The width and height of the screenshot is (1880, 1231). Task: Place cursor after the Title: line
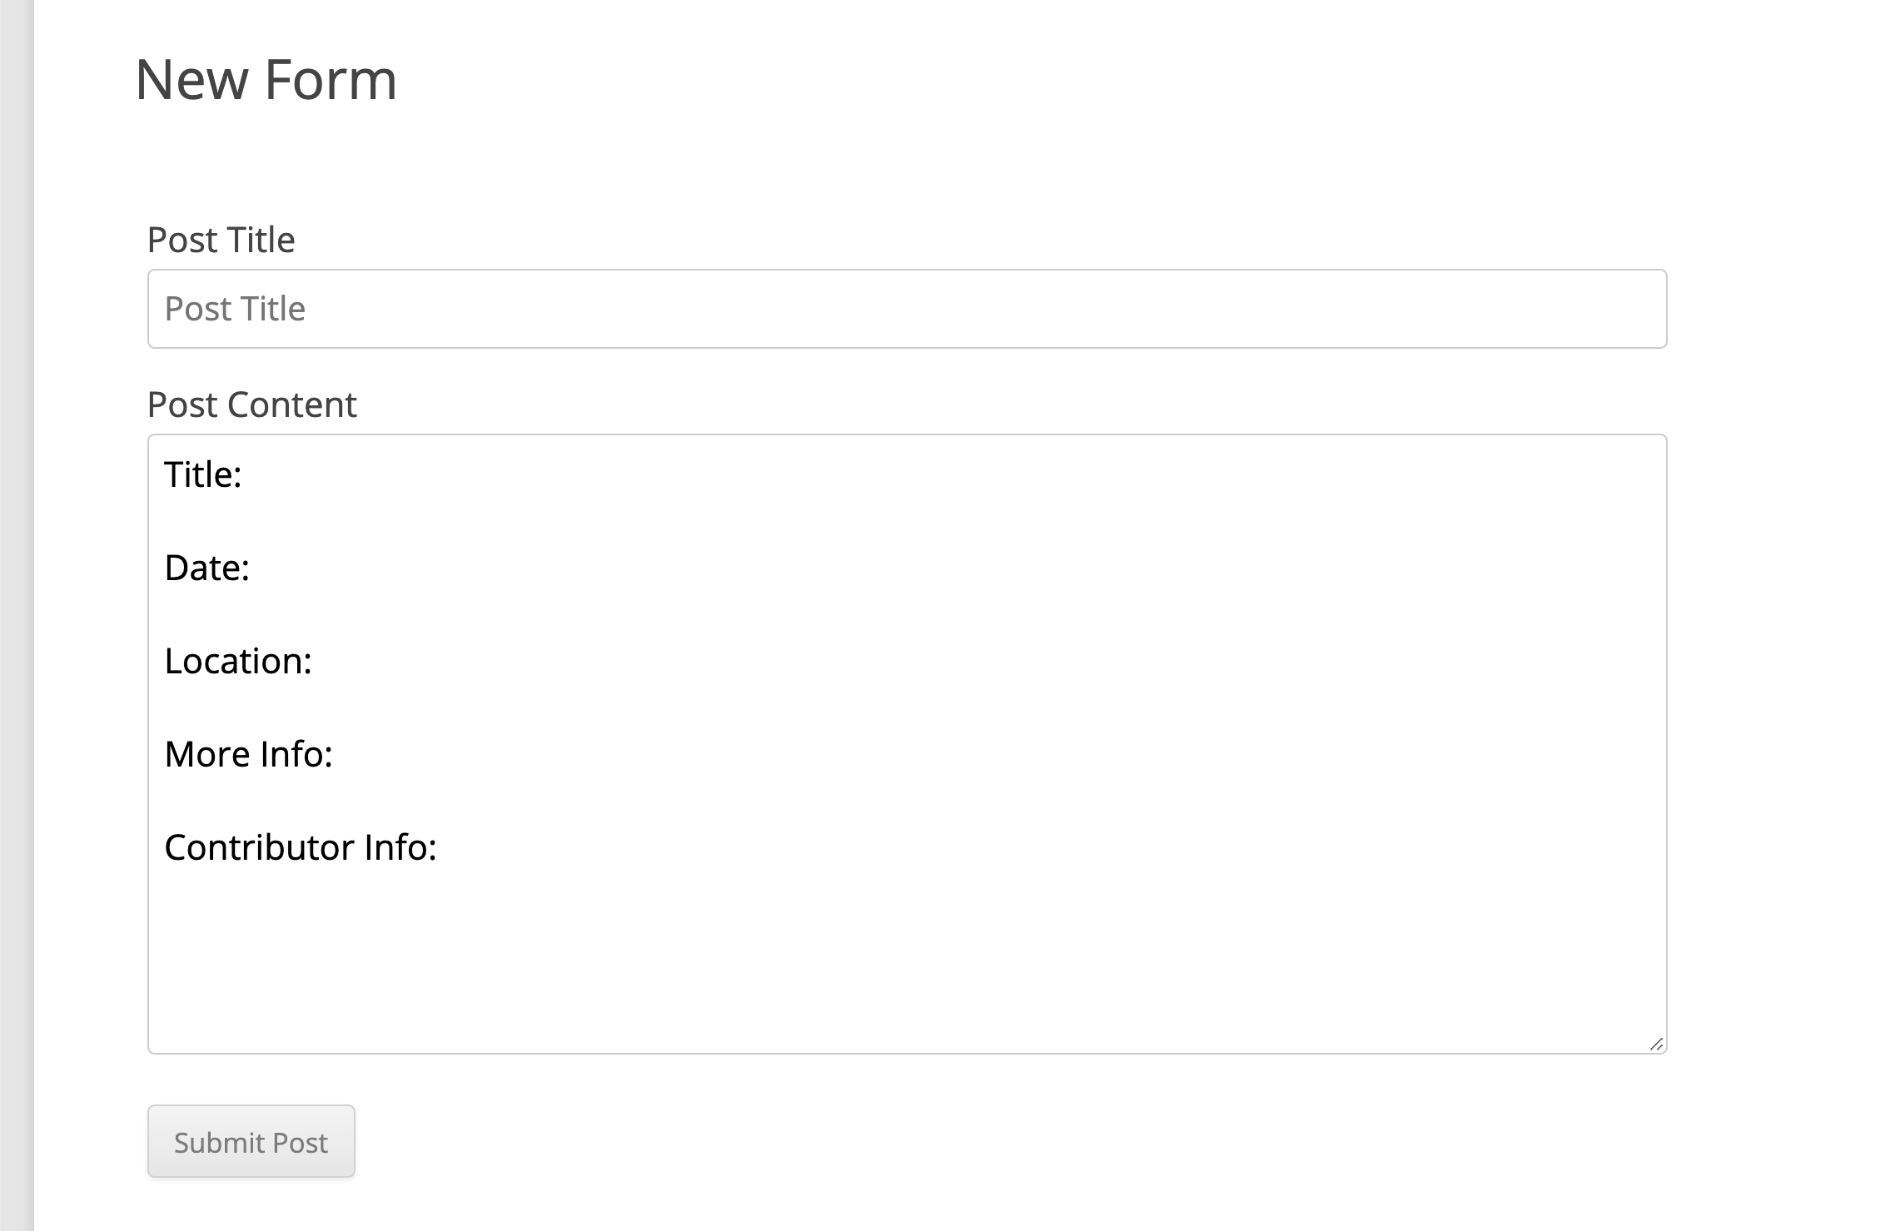click(250, 474)
